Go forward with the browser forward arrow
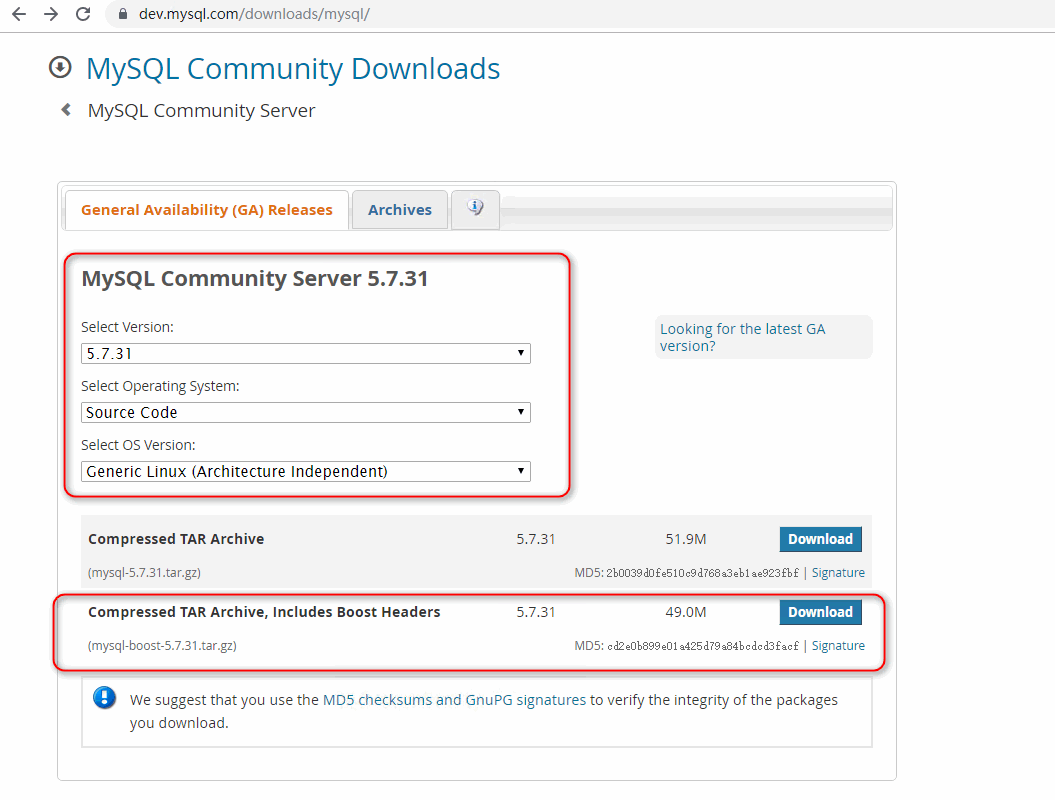1055x800 pixels. point(51,14)
